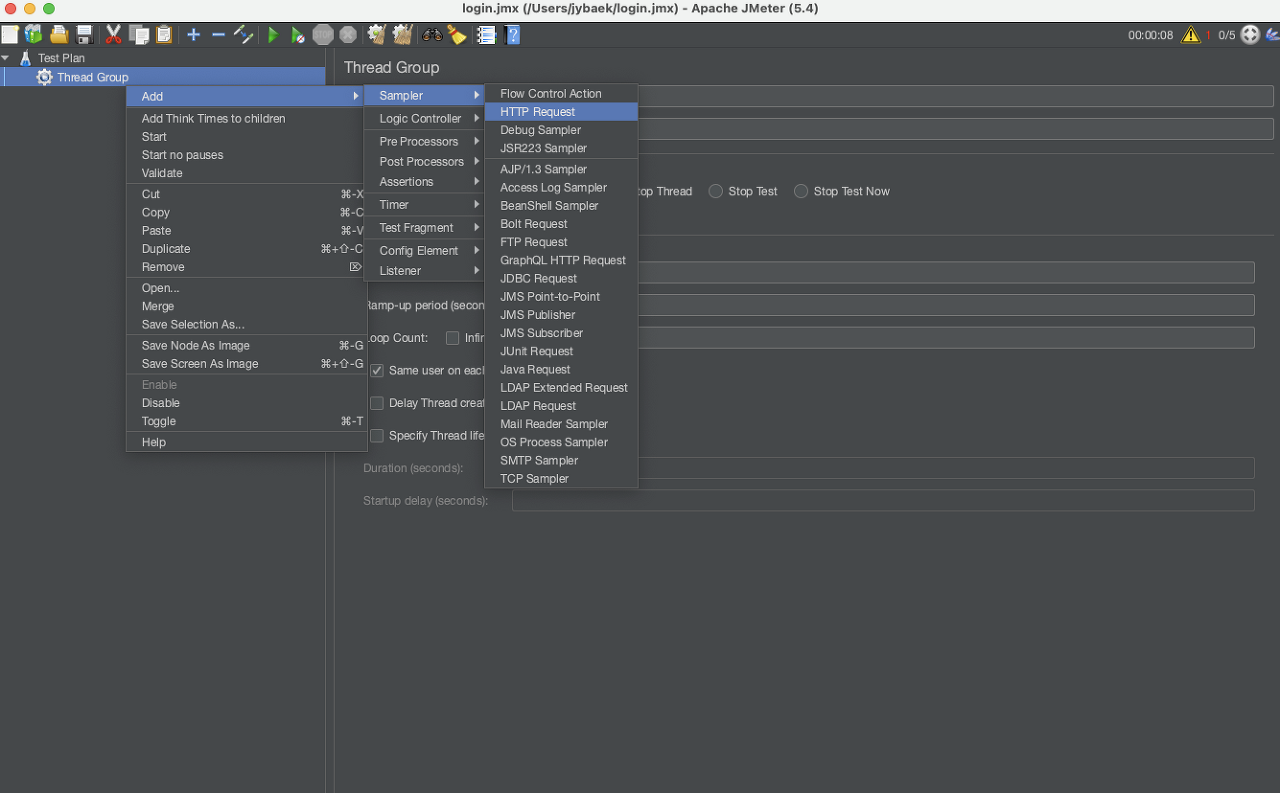Select JSR223 Sampler menu entry
This screenshot has height=793, width=1280.
click(x=561, y=148)
